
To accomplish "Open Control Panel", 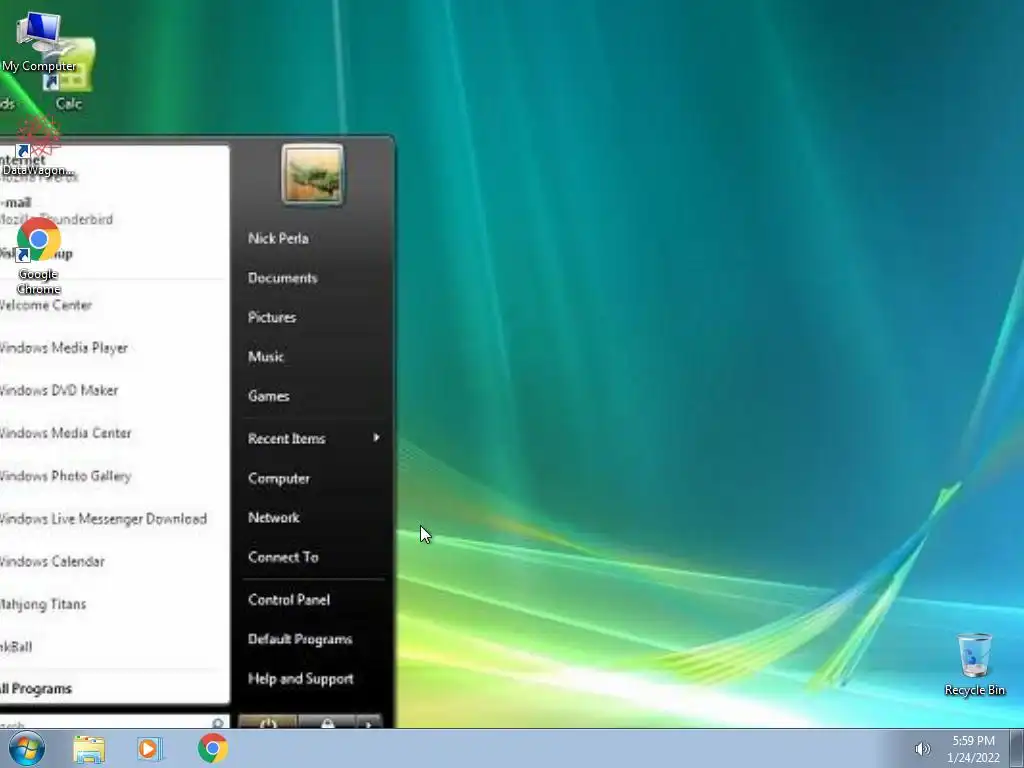I will (289, 600).
